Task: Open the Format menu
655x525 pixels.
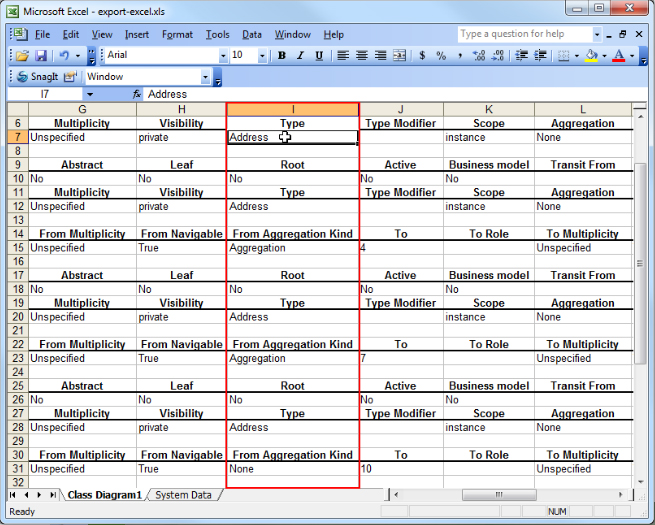Action: (177, 35)
